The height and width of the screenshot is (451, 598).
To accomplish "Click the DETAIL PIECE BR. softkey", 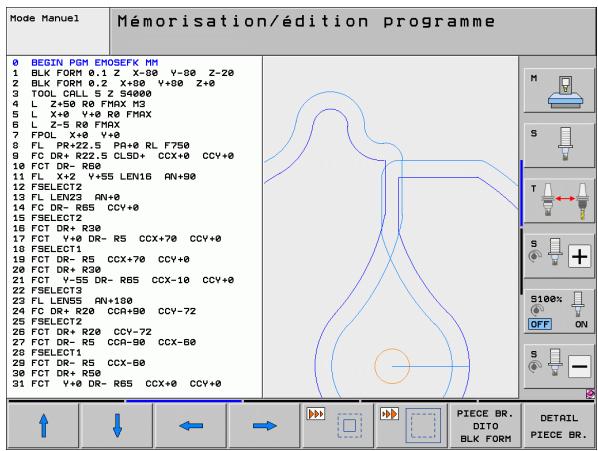I will click(559, 425).
